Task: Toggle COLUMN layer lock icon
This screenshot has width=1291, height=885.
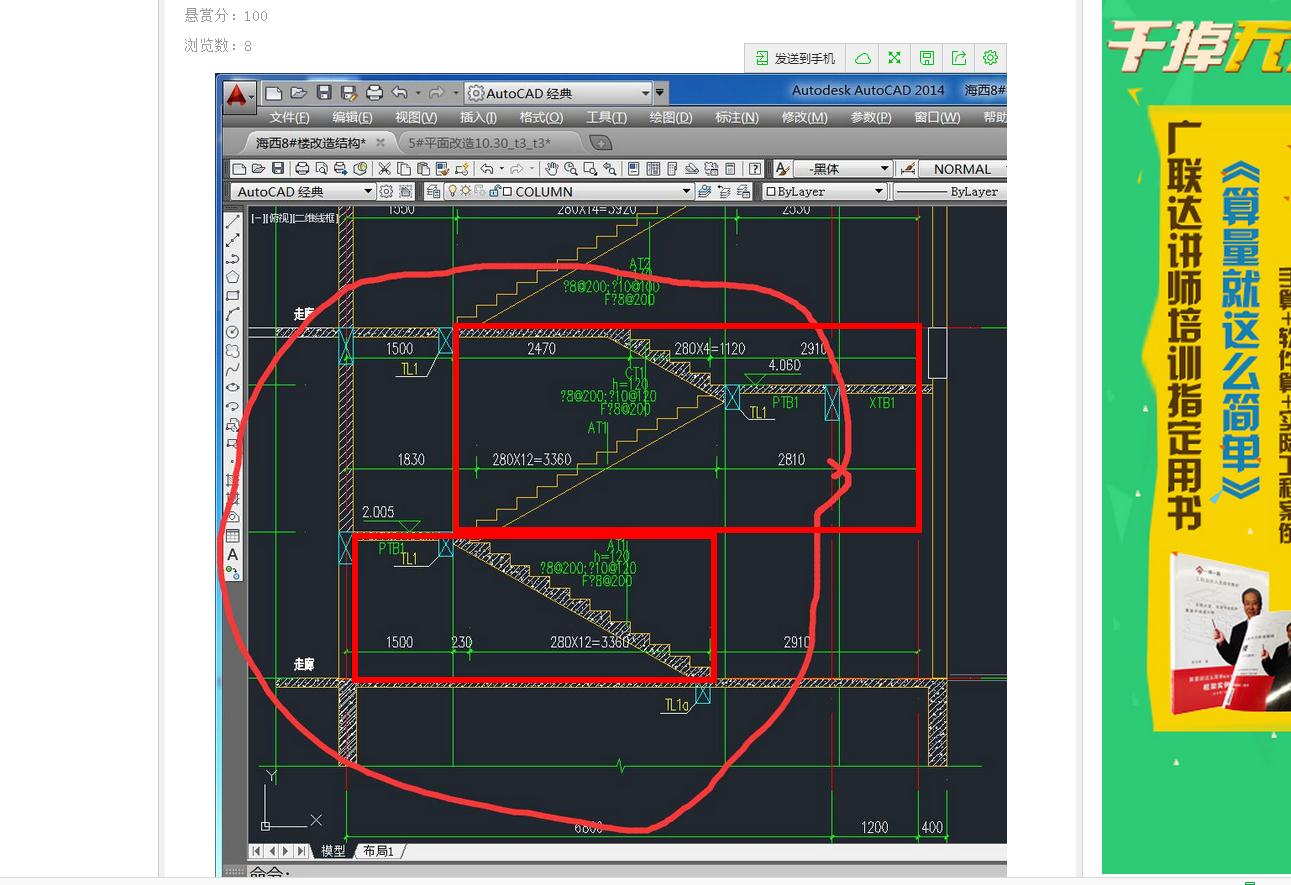Action: click(493, 191)
